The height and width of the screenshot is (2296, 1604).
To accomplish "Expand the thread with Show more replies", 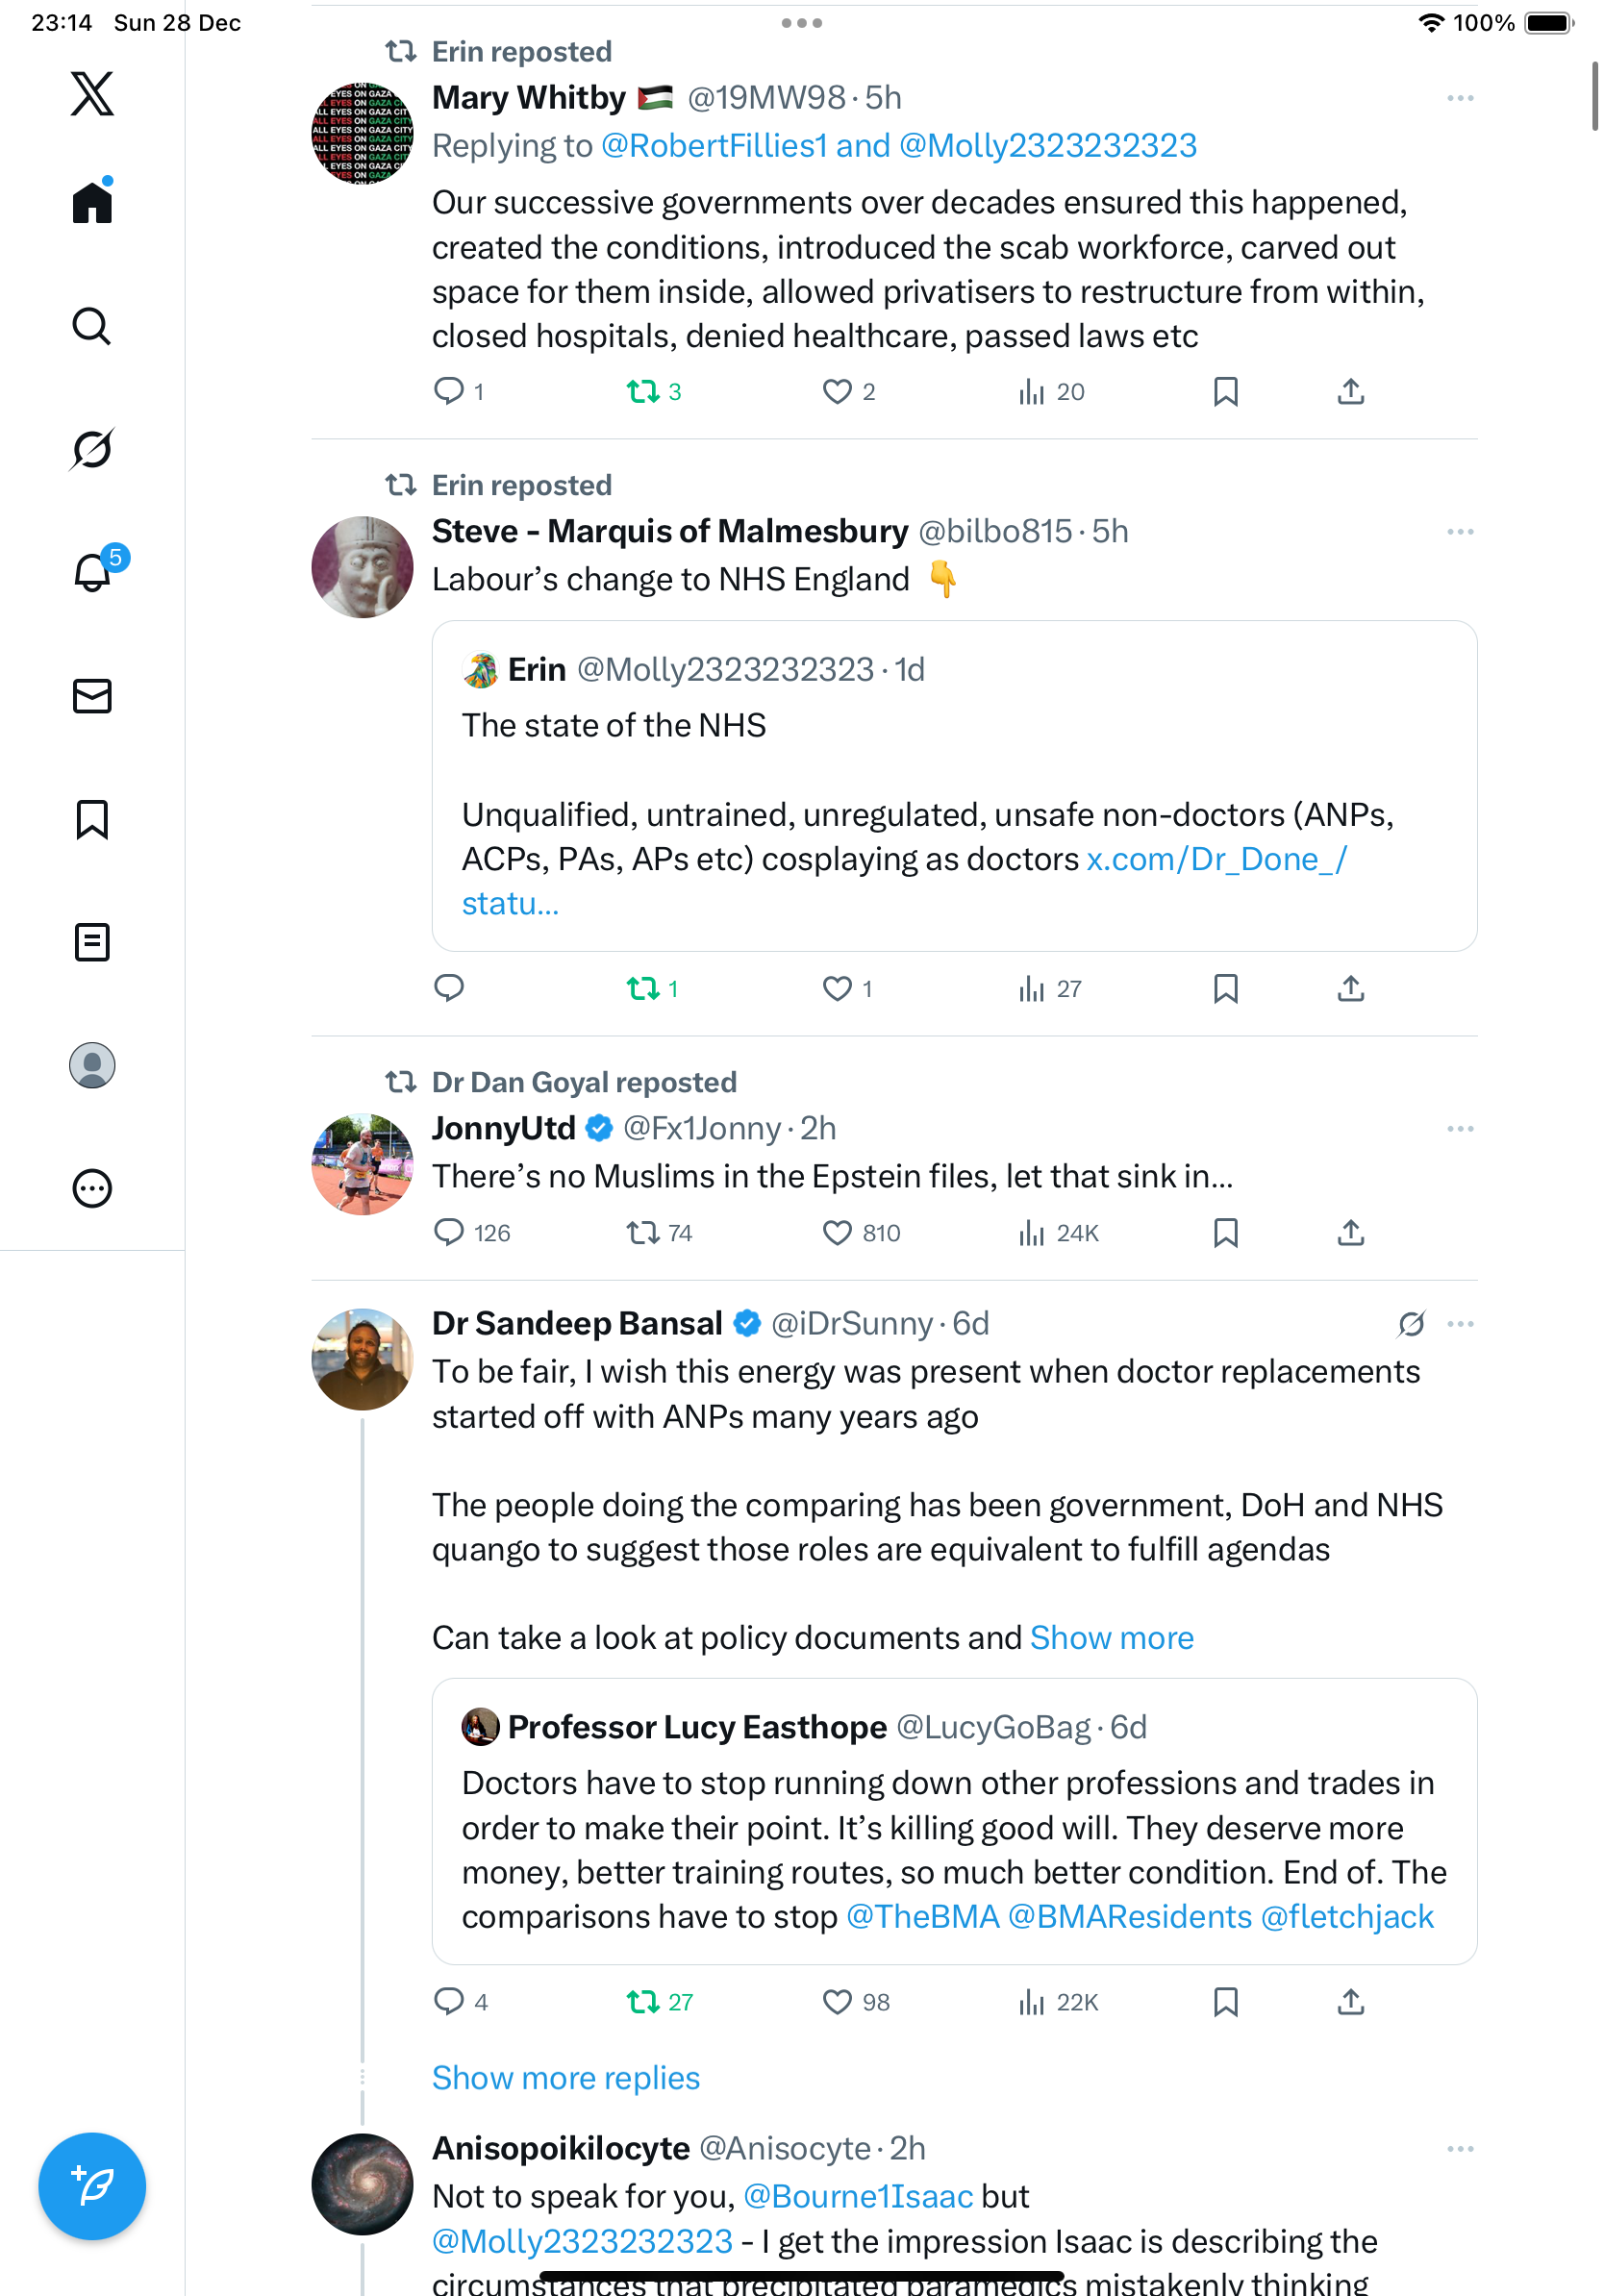I will 565,2078.
